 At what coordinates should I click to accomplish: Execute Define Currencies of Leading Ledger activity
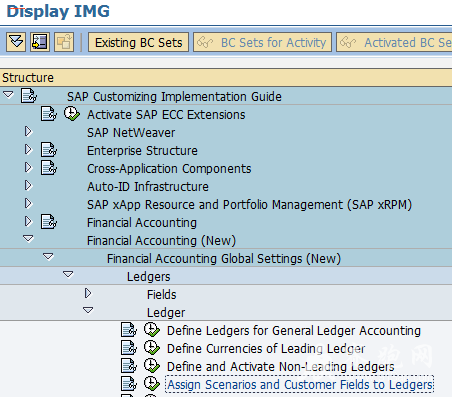click(x=152, y=348)
